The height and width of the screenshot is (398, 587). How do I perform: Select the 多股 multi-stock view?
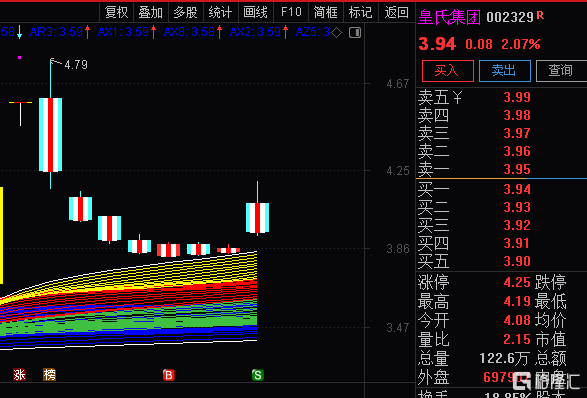pyautogui.click(x=186, y=12)
